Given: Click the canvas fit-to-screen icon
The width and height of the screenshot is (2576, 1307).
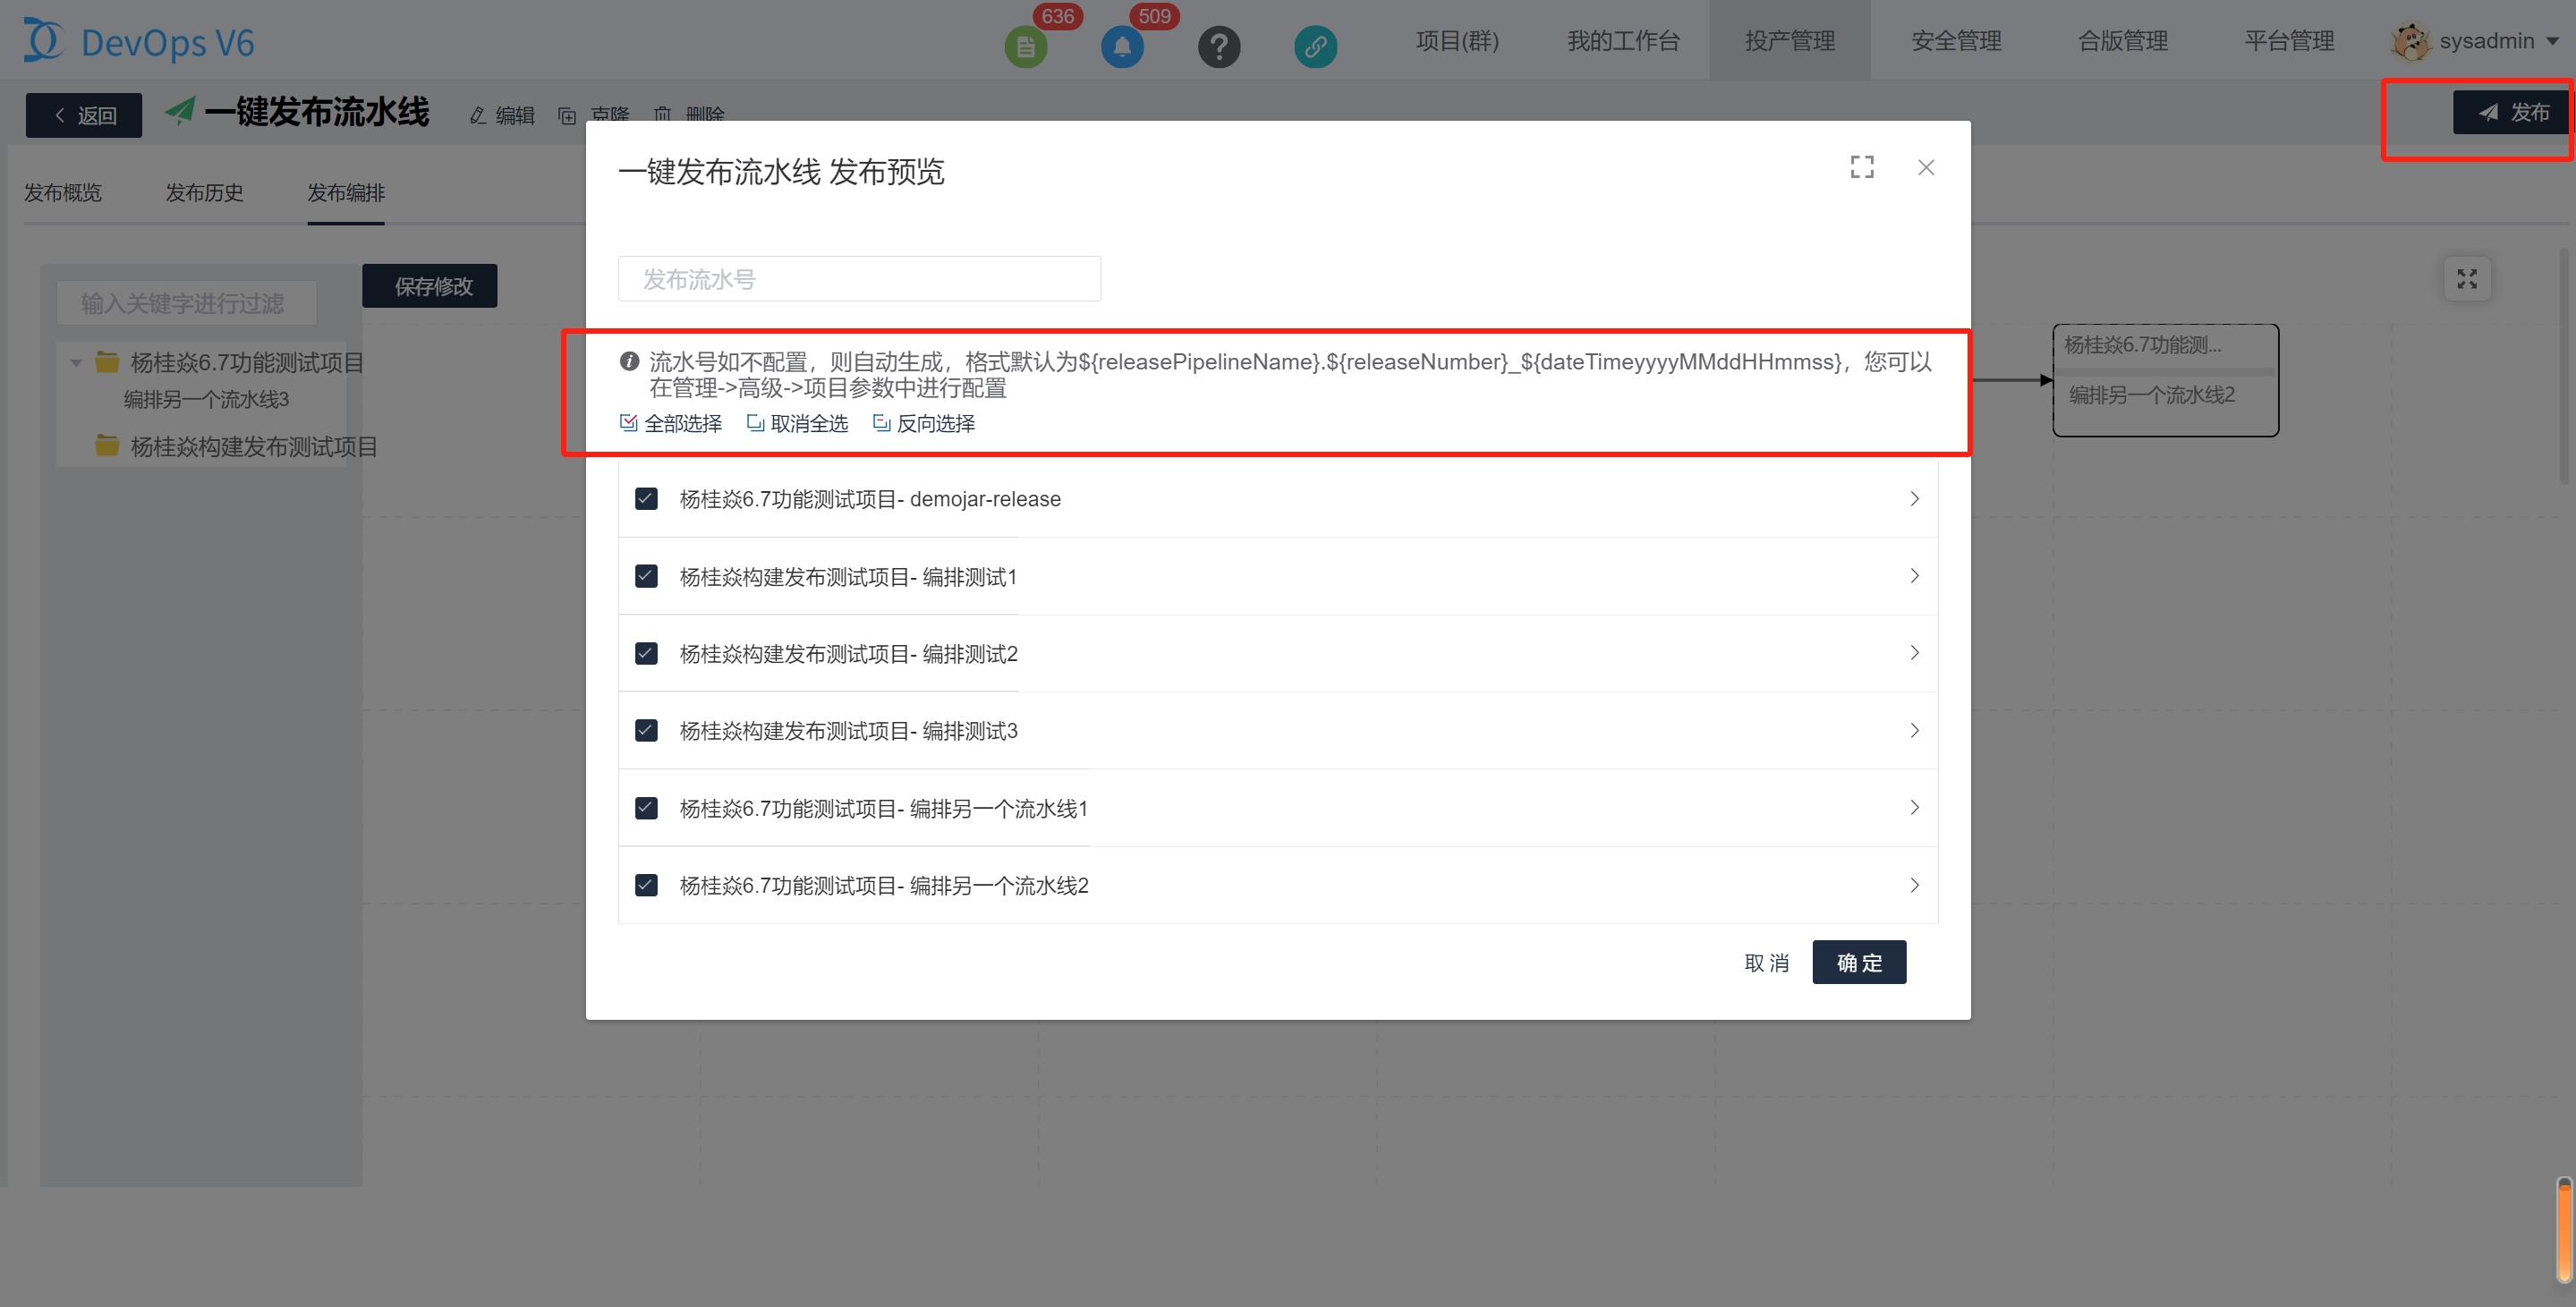Looking at the screenshot, I should point(2466,279).
